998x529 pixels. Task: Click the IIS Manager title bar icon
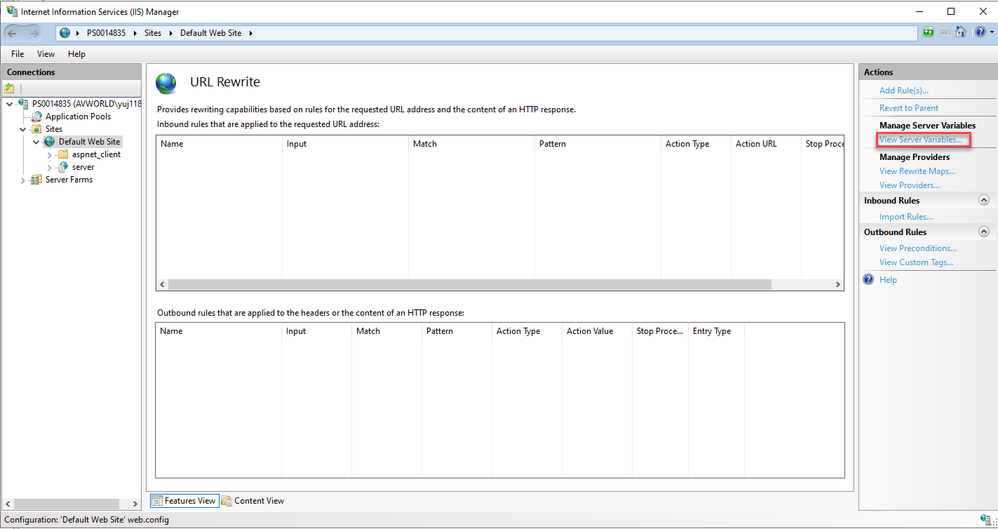coord(11,11)
